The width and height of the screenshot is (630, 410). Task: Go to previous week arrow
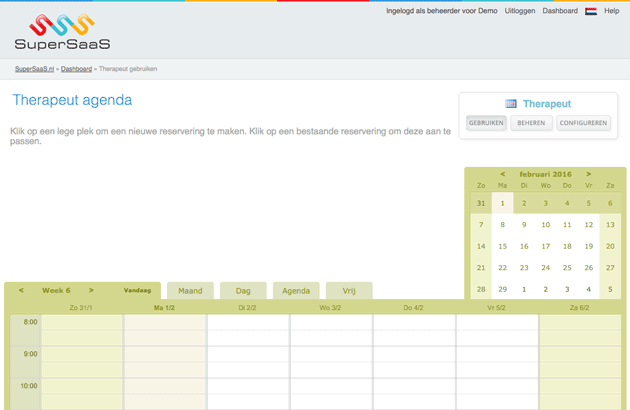pos(21,290)
